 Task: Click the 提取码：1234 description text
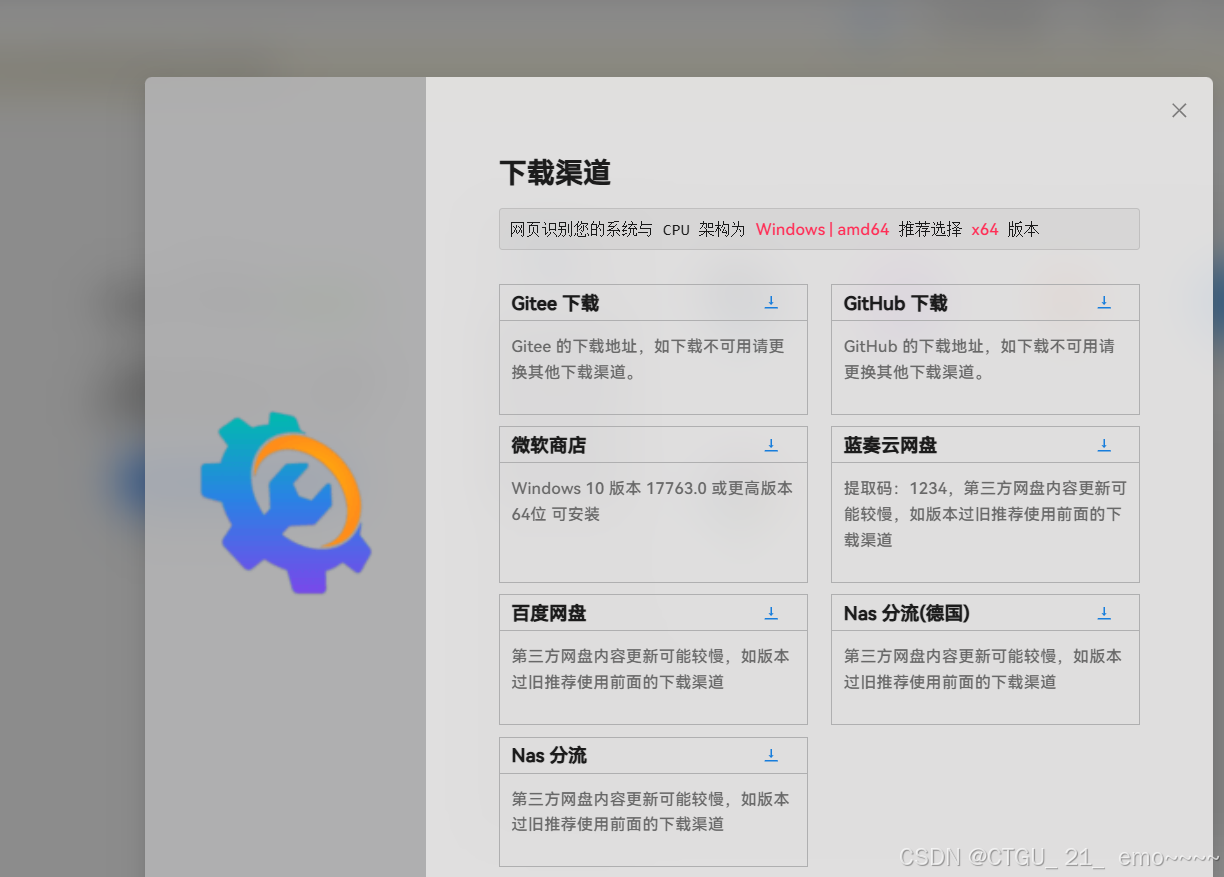click(985, 514)
